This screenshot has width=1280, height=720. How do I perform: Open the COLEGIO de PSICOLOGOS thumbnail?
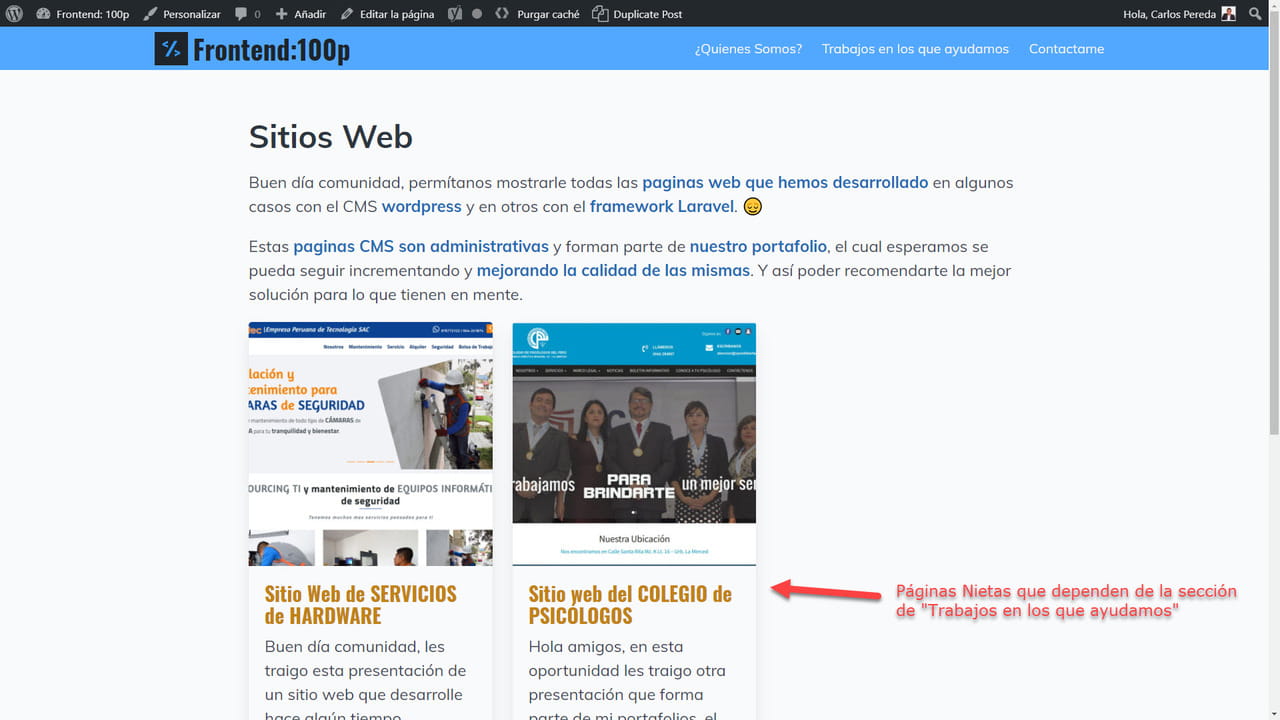tap(634, 444)
